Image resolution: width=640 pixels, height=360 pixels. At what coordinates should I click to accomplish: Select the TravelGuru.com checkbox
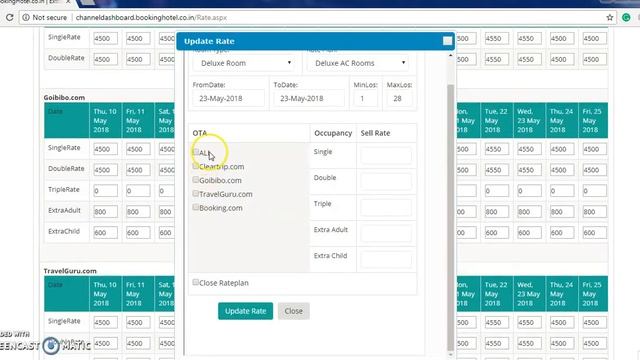tap(196, 193)
